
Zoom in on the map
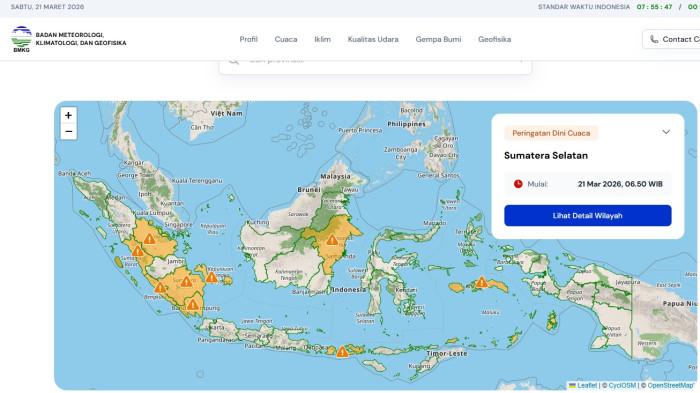tap(68, 115)
